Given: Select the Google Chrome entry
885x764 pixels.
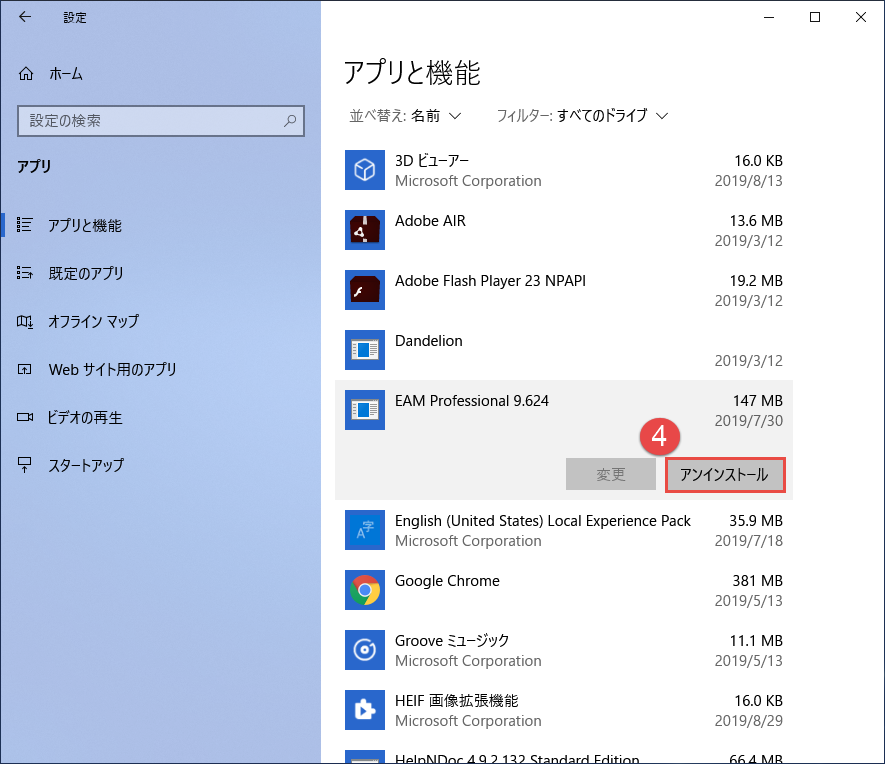Looking at the screenshot, I should [564, 590].
